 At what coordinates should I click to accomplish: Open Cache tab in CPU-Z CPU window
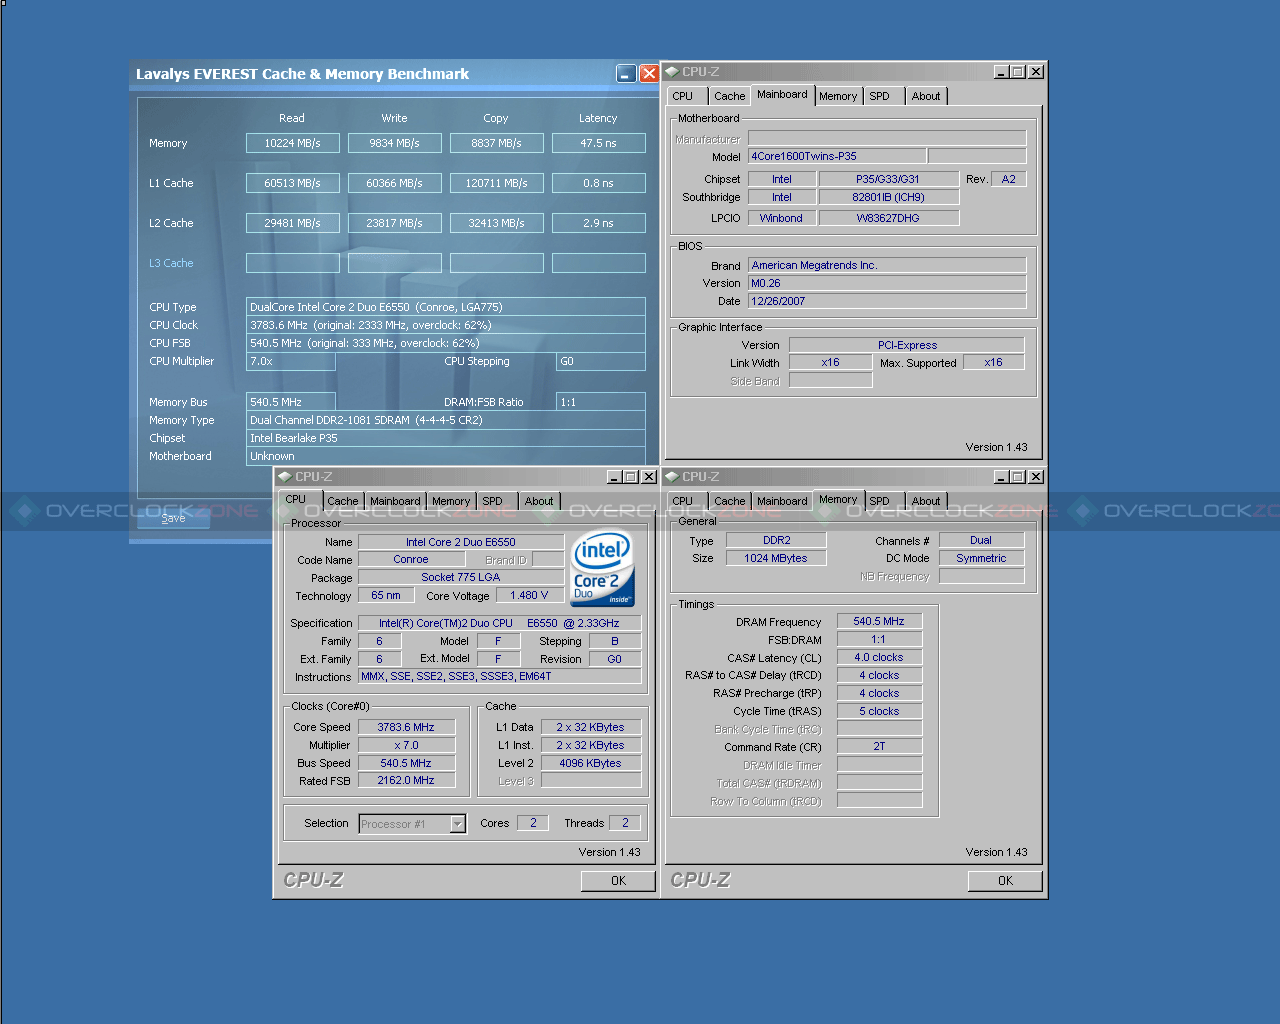(342, 502)
